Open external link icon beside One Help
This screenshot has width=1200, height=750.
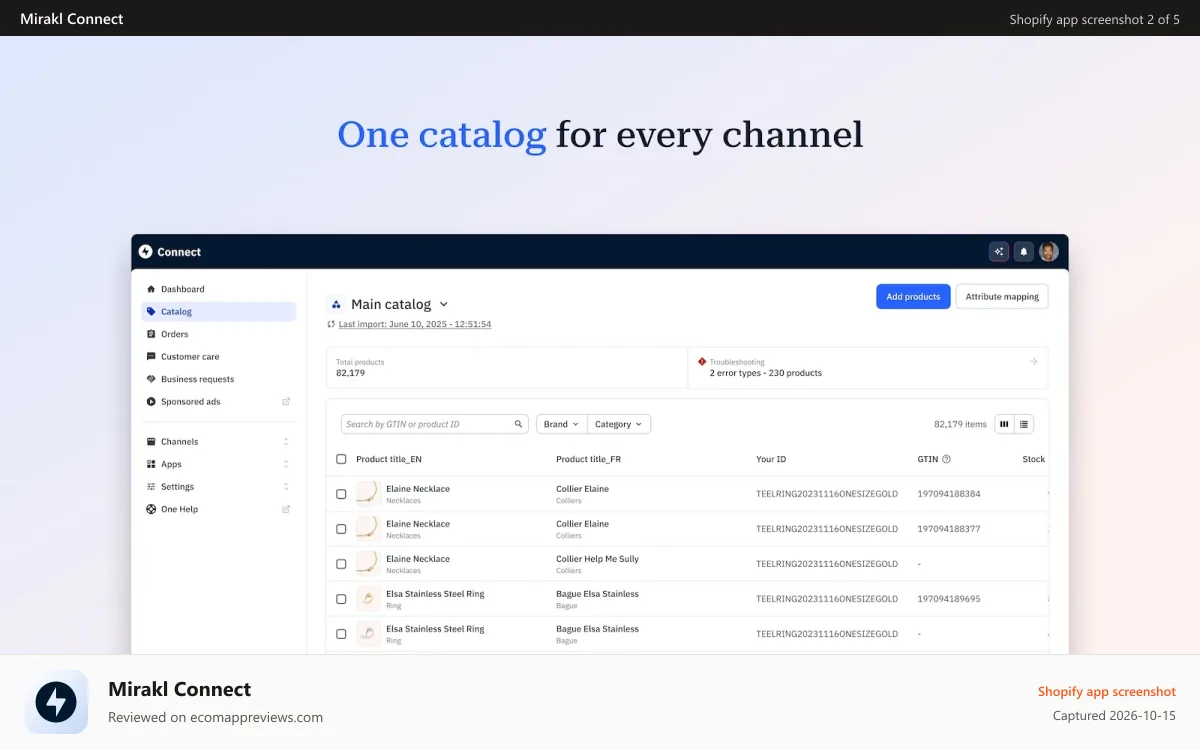(x=286, y=509)
